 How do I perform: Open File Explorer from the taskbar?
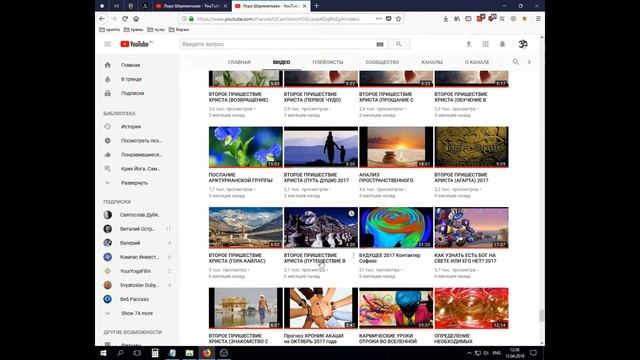pos(189,353)
